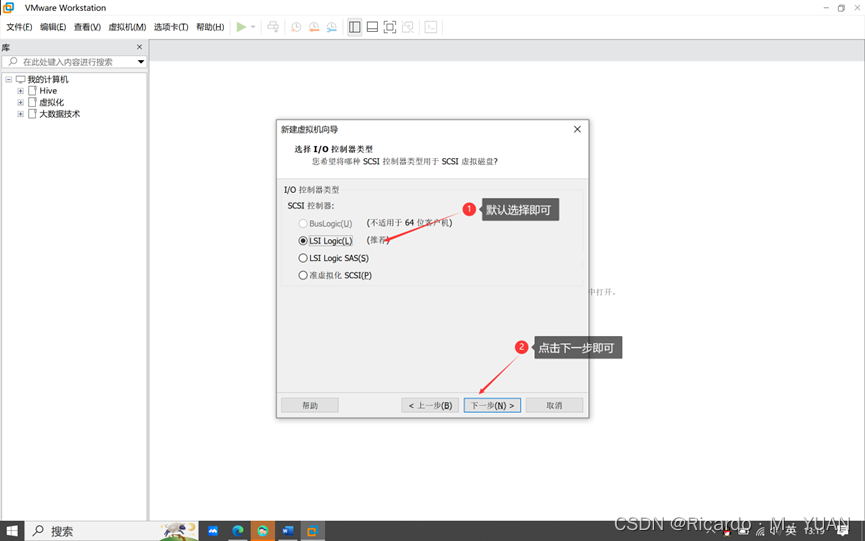Click the 大数据技术 folder document icon
The width and height of the screenshot is (865, 541).
(32, 114)
